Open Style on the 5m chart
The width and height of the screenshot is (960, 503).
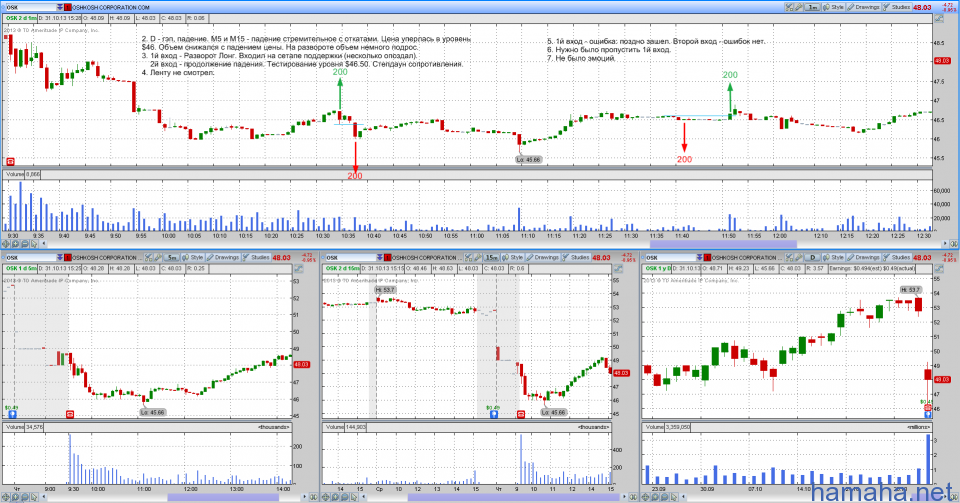point(192,258)
